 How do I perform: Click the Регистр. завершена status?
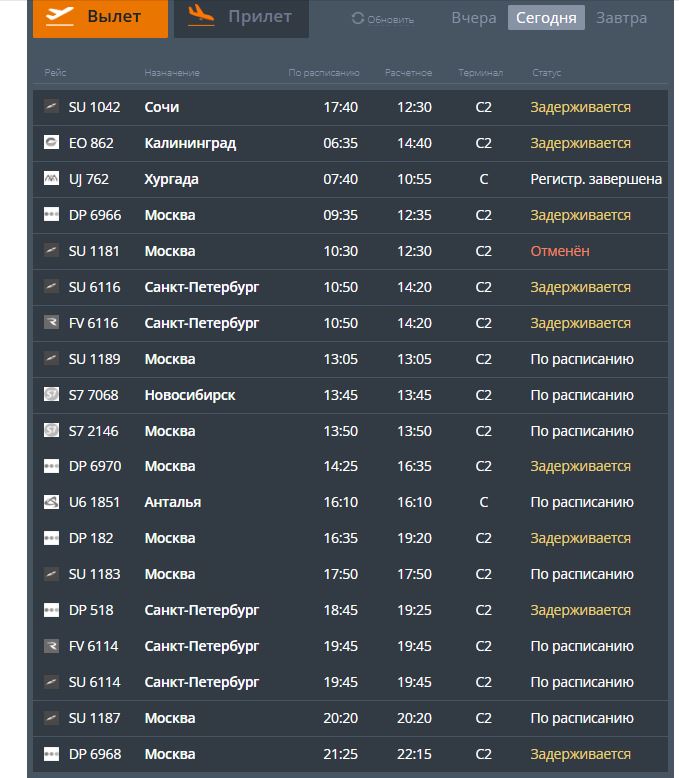tap(596, 179)
